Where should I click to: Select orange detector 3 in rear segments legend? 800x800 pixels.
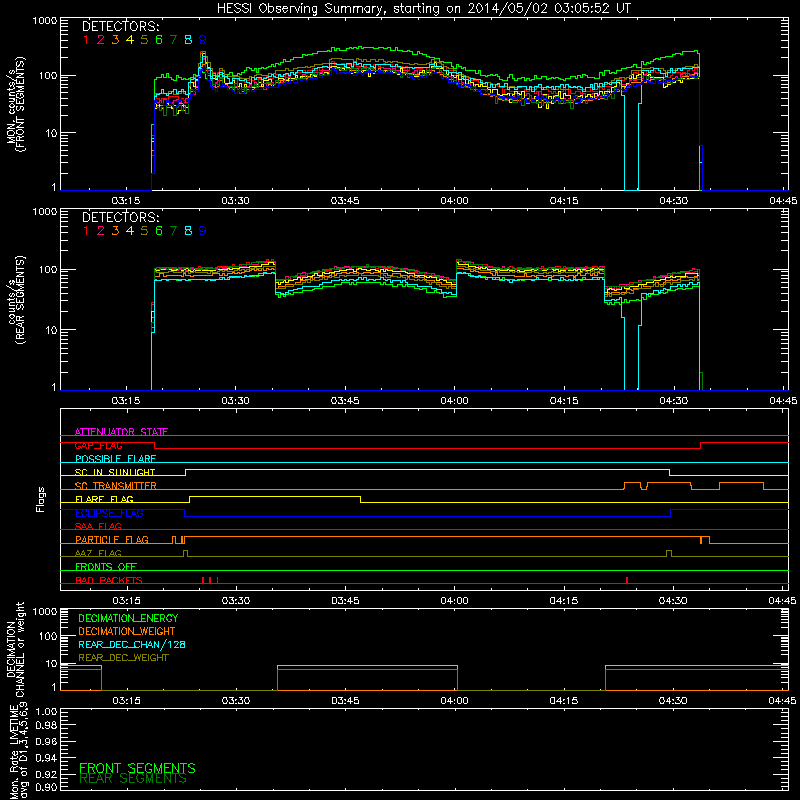click(x=115, y=231)
